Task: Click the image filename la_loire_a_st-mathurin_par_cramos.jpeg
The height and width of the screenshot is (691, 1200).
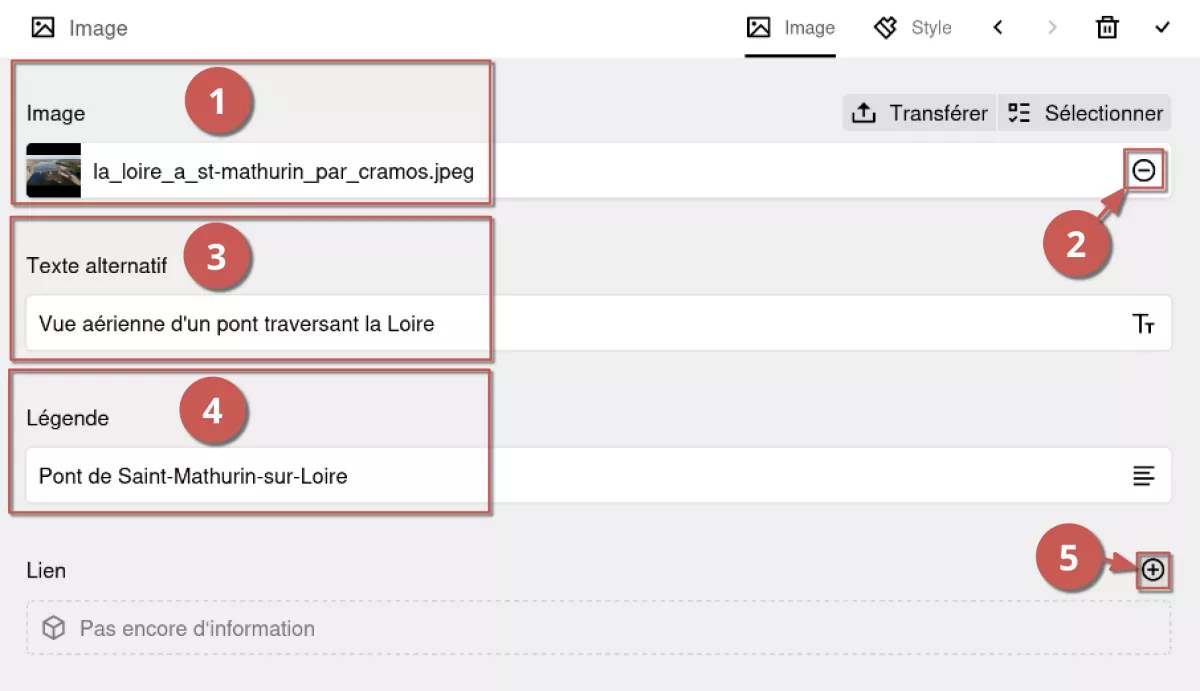Action: tap(284, 171)
